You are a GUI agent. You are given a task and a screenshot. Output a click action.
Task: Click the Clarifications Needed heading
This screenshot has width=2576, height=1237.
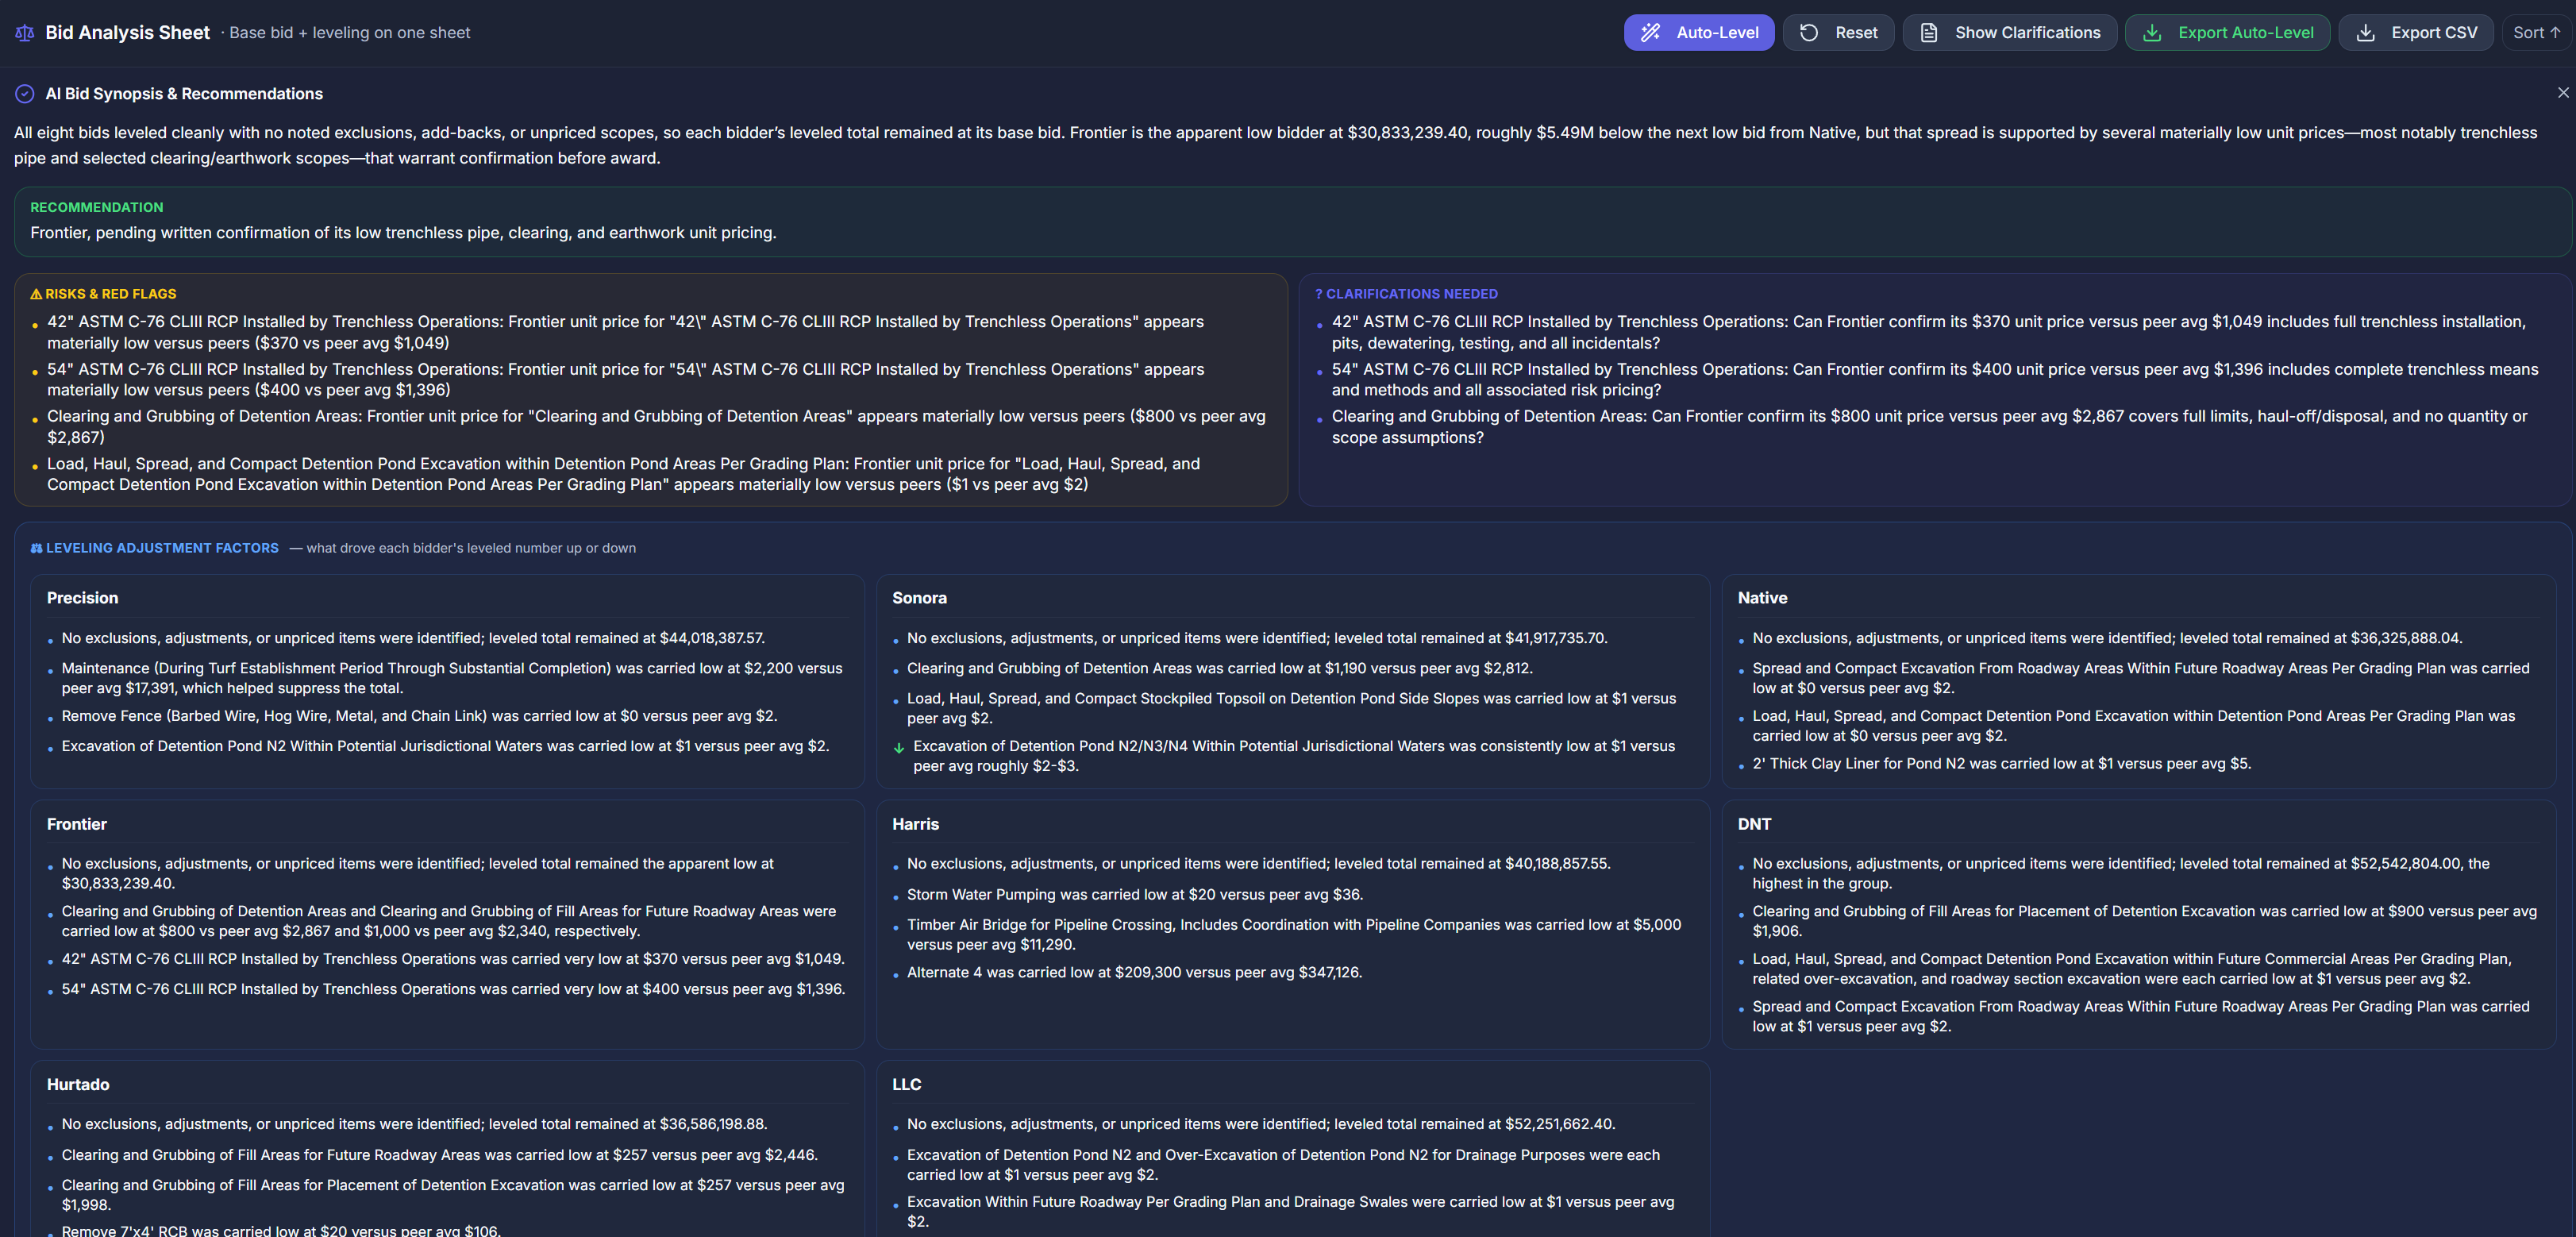[1406, 294]
